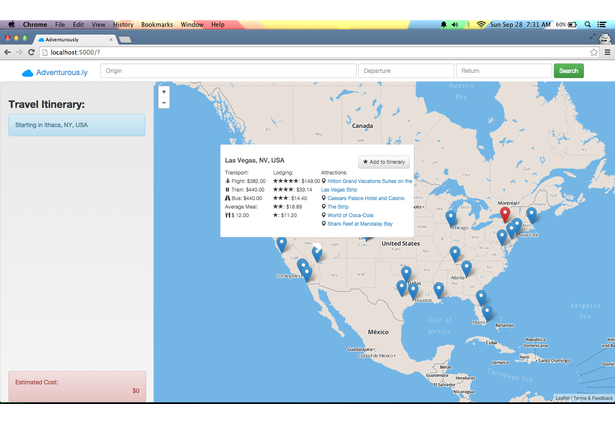Viewport: 615px width, 424px height.
Task: Click the volume icon in menu bar
Action: [x=455, y=24]
